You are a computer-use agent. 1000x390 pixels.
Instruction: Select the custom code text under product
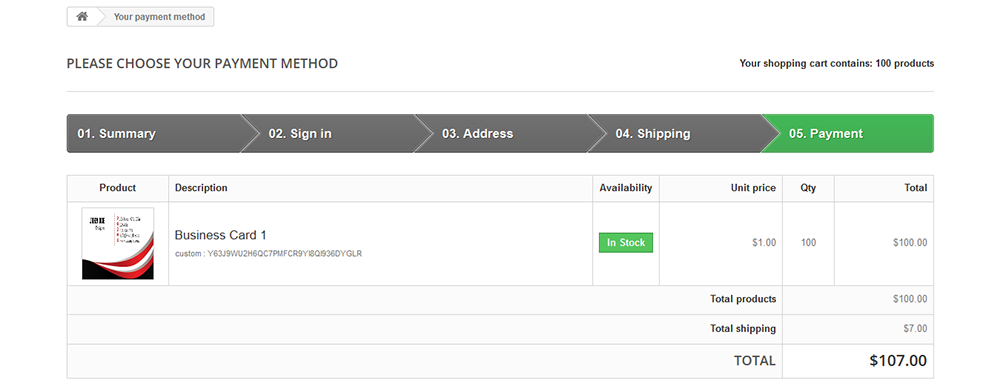pyautogui.click(x=268, y=254)
